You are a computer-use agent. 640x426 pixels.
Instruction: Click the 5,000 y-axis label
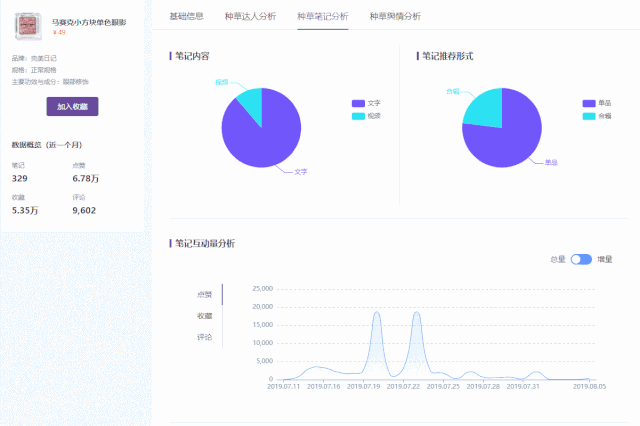(x=264, y=361)
